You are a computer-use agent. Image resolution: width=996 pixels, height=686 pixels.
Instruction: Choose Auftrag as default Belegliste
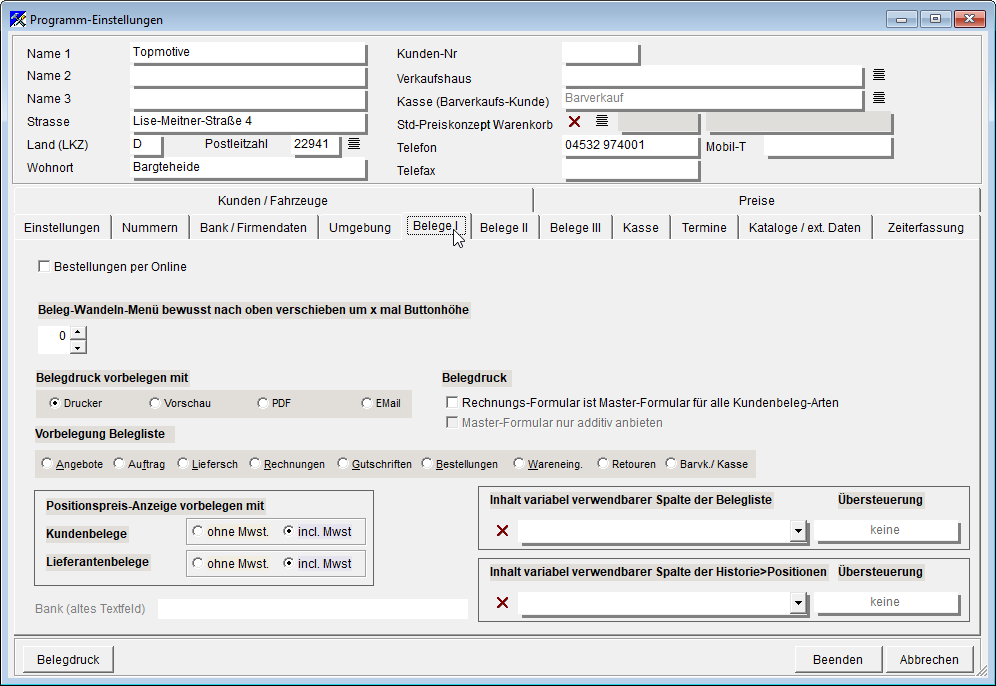[x=119, y=463]
